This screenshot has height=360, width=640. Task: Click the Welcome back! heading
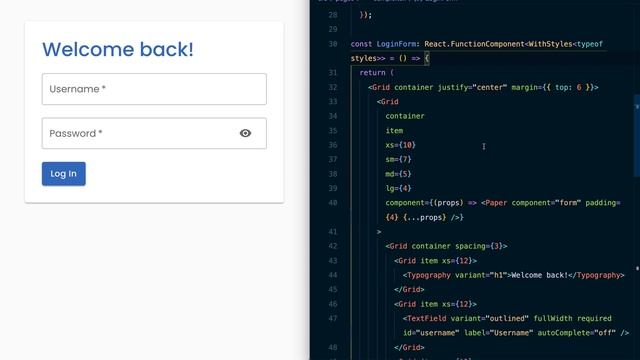(x=118, y=49)
